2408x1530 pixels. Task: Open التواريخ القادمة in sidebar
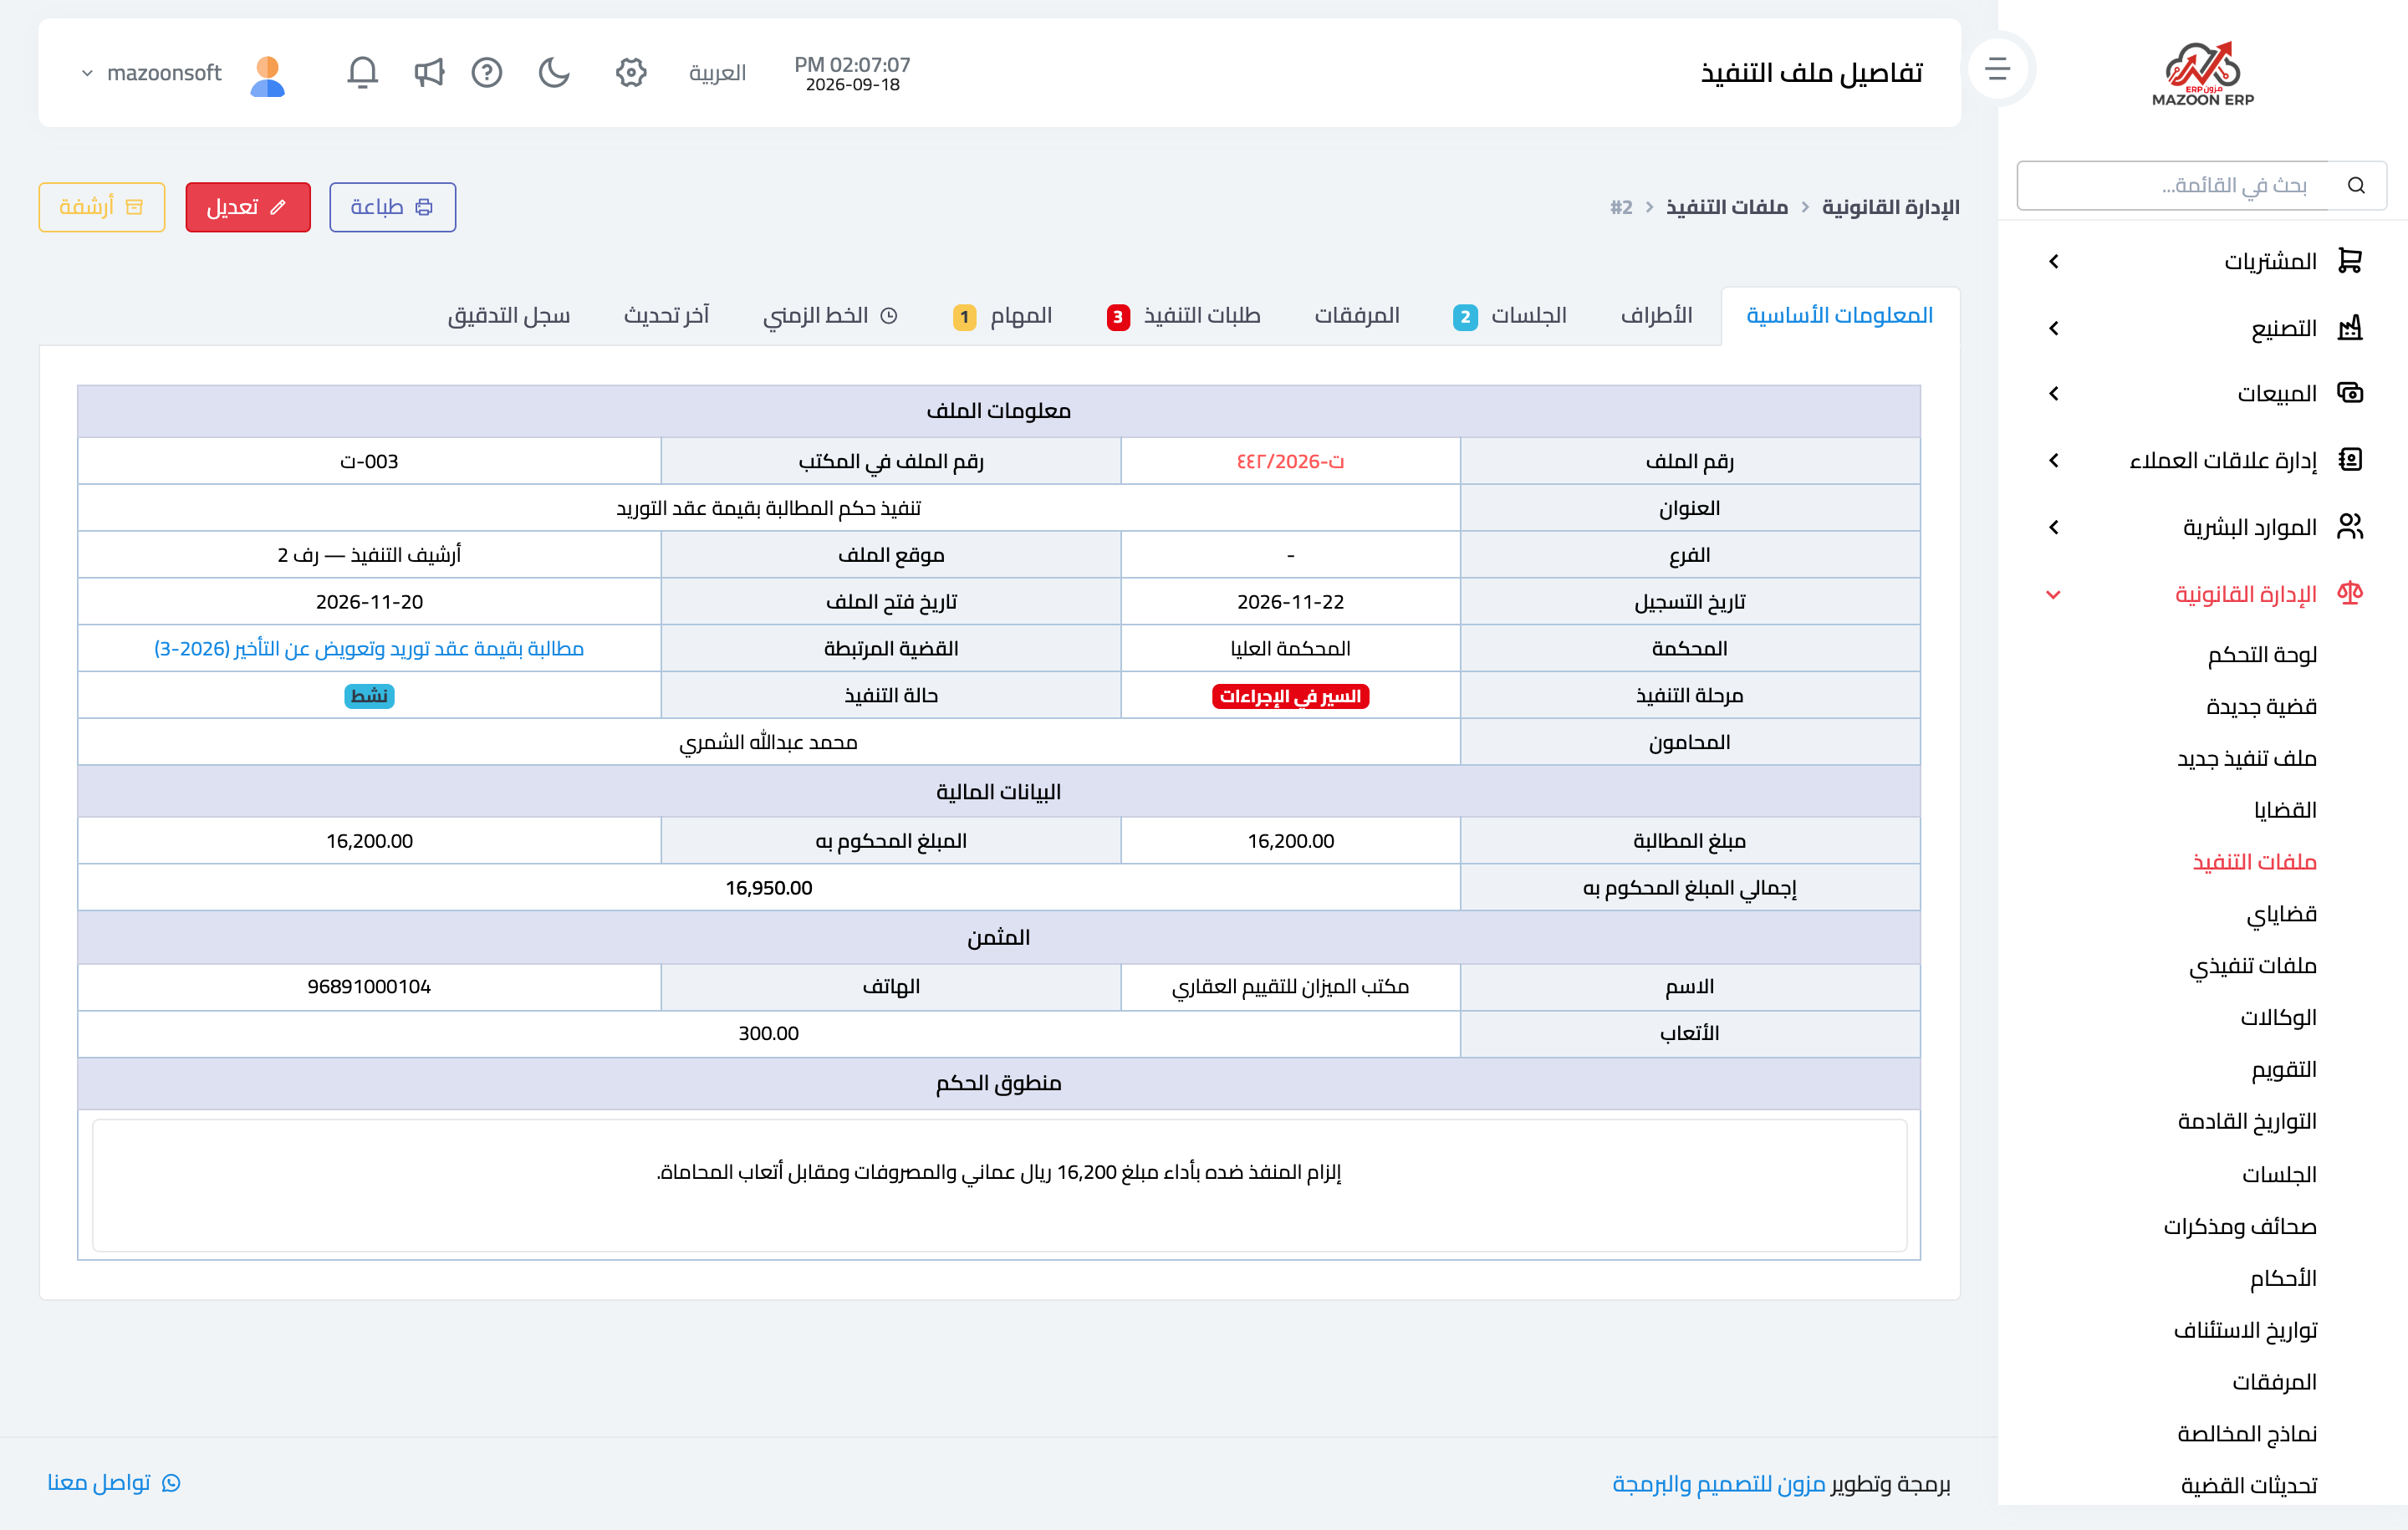tap(2247, 1122)
